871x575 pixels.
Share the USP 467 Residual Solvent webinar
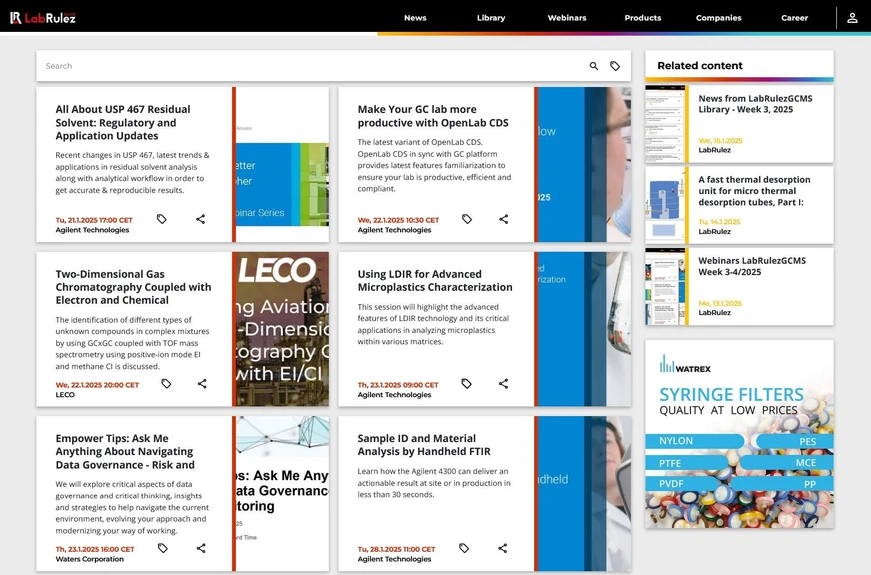201,219
